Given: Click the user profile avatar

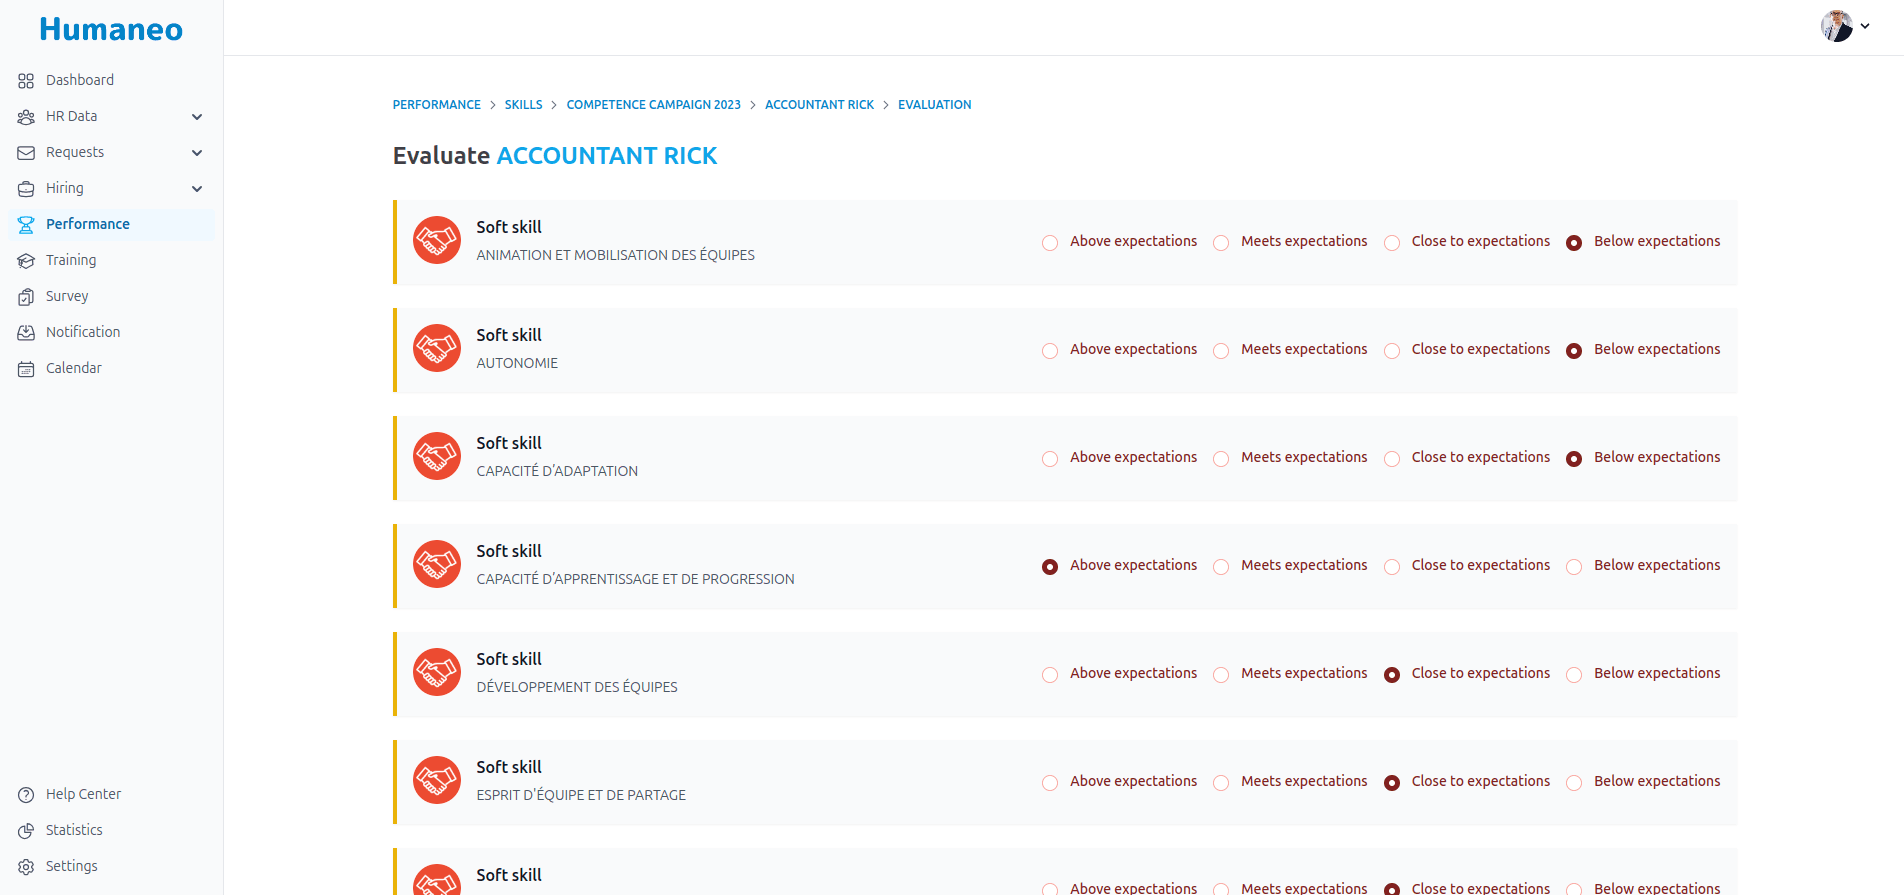Looking at the screenshot, I should 1837,26.
